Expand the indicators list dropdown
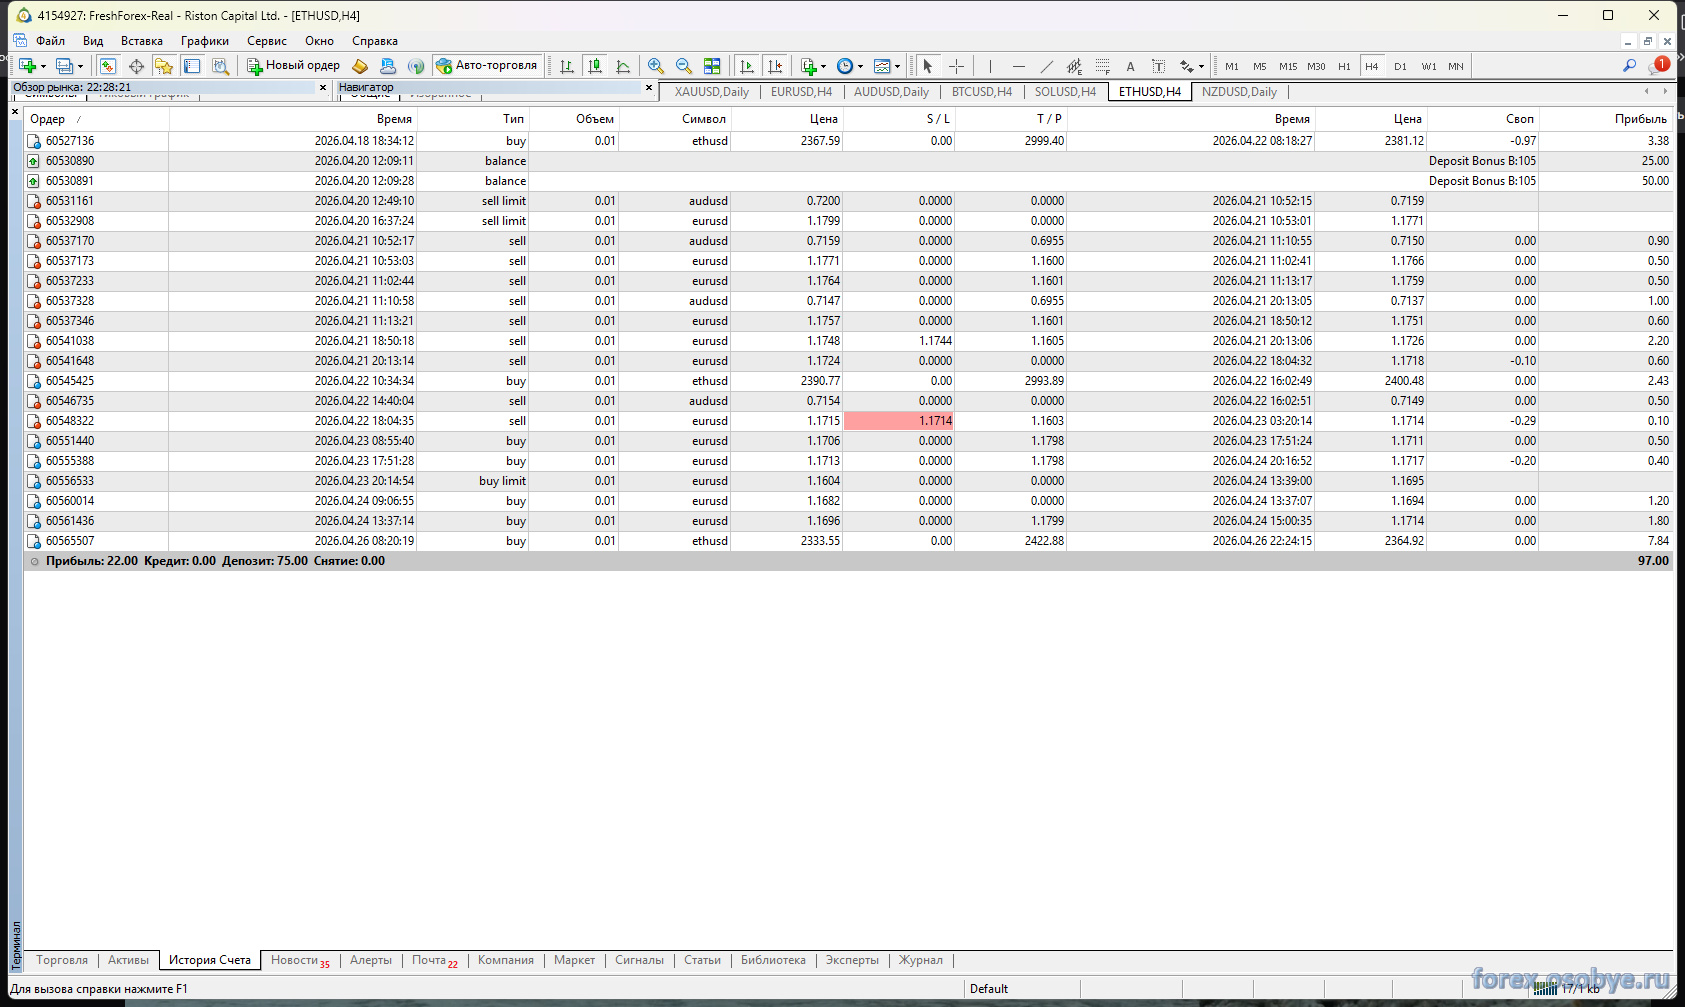The image size is (1685, 1007). 823,67
